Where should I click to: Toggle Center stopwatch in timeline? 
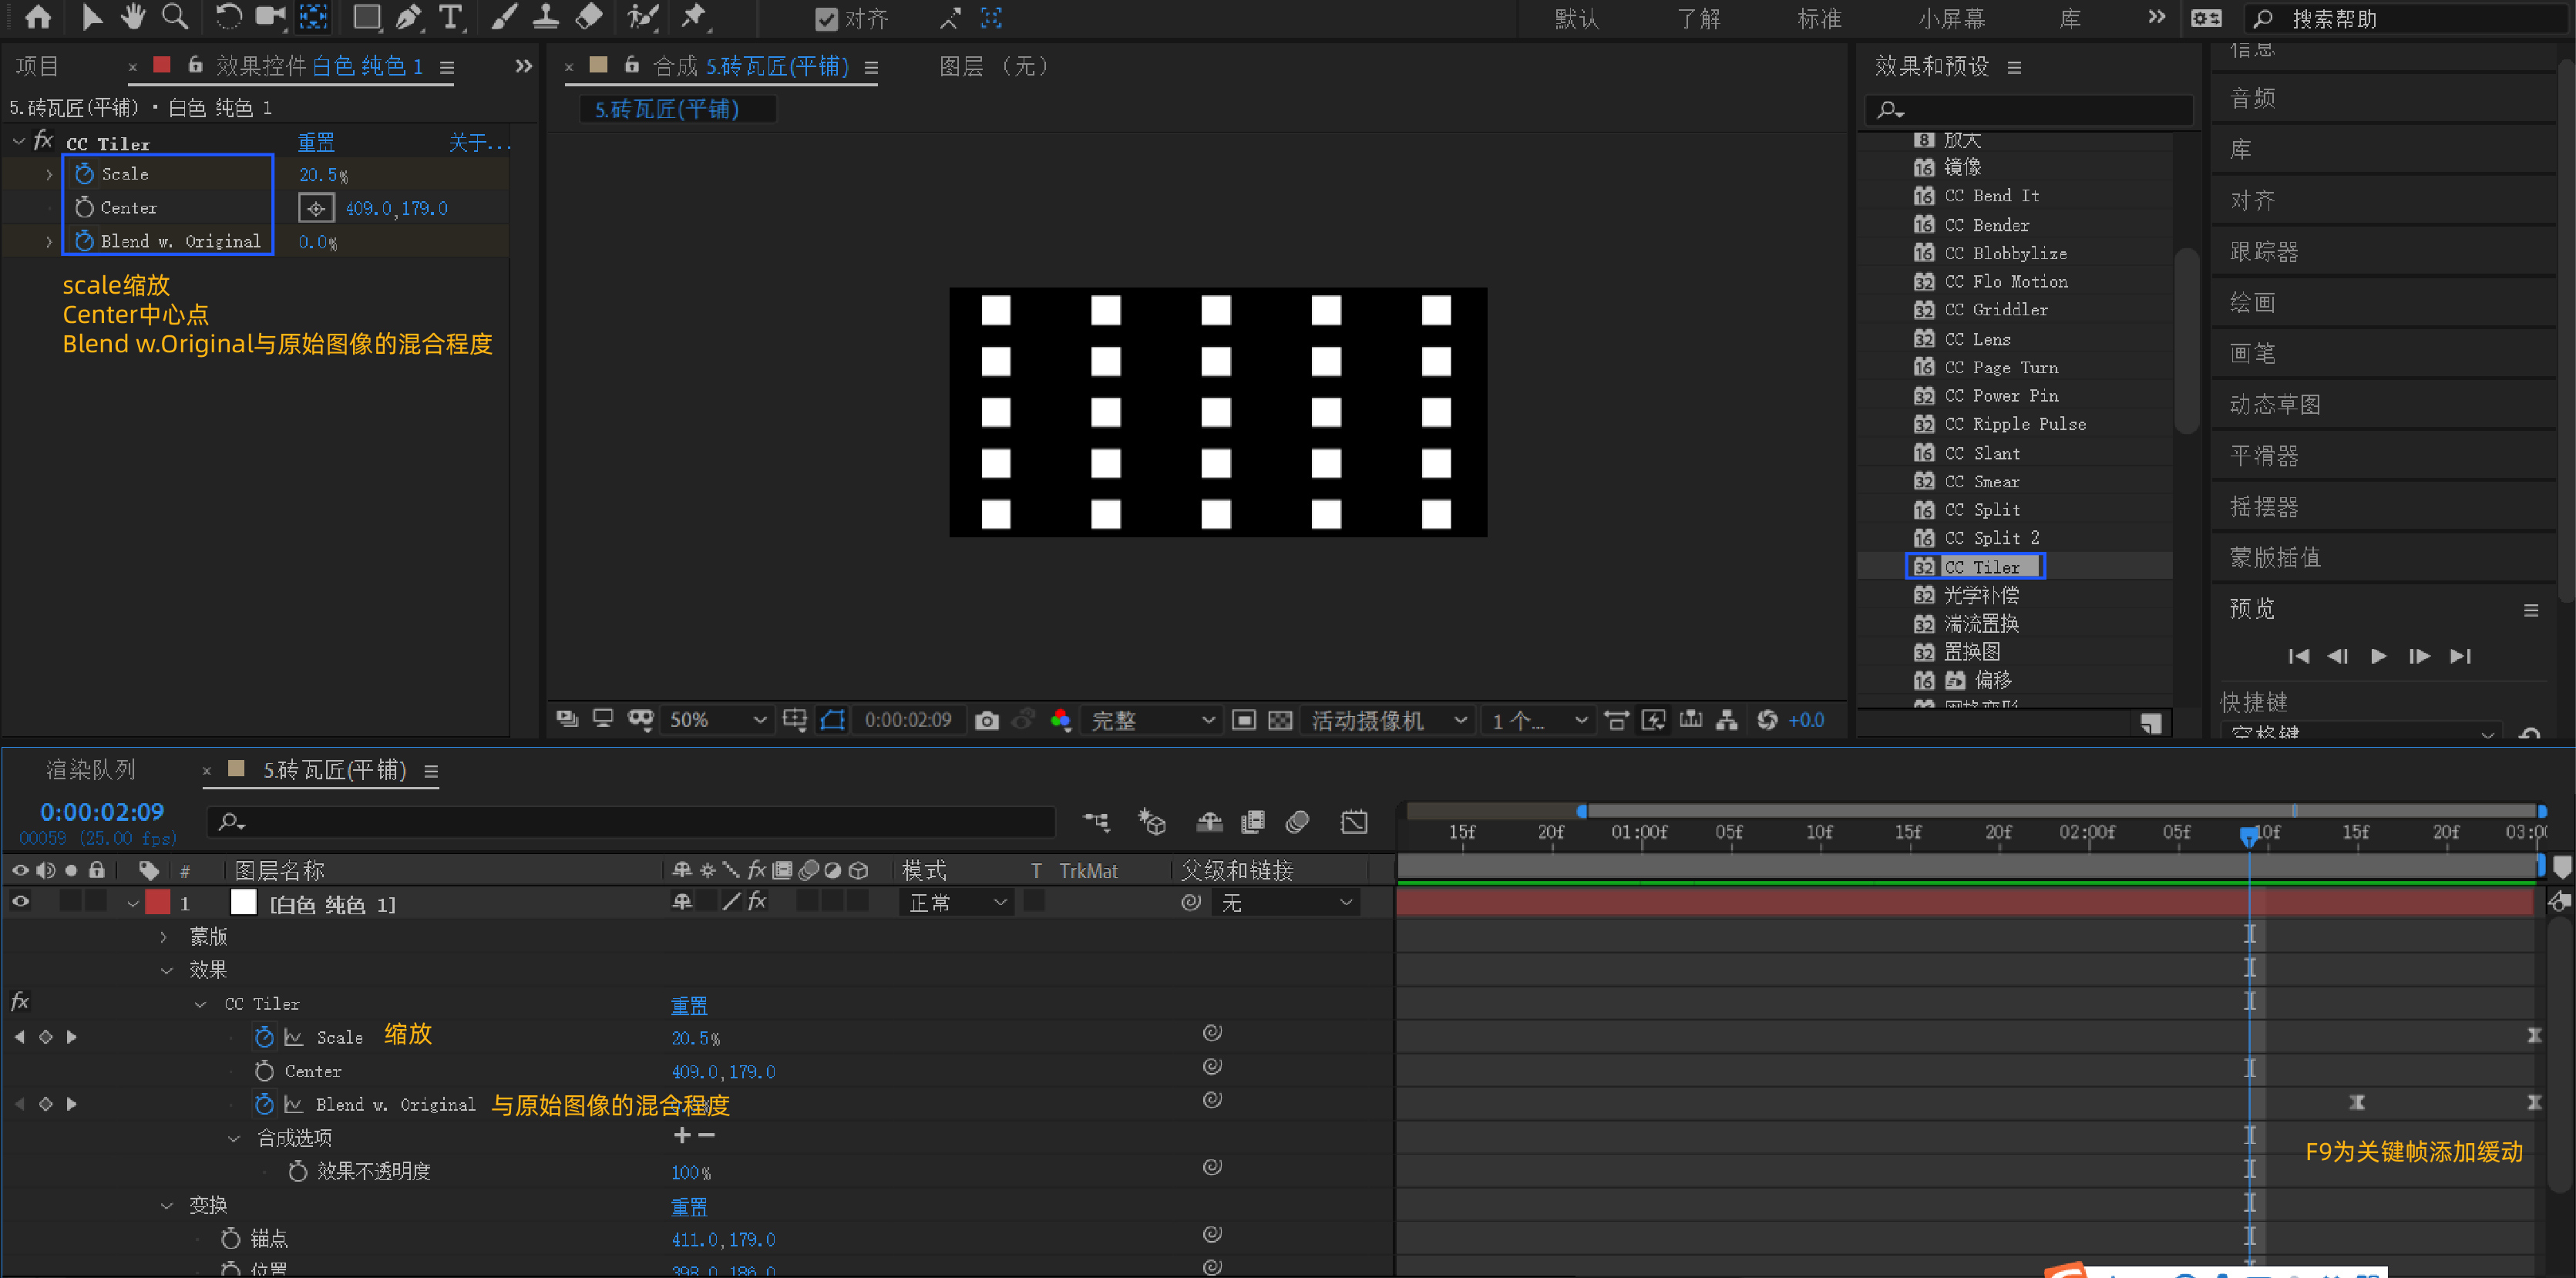264,1071
